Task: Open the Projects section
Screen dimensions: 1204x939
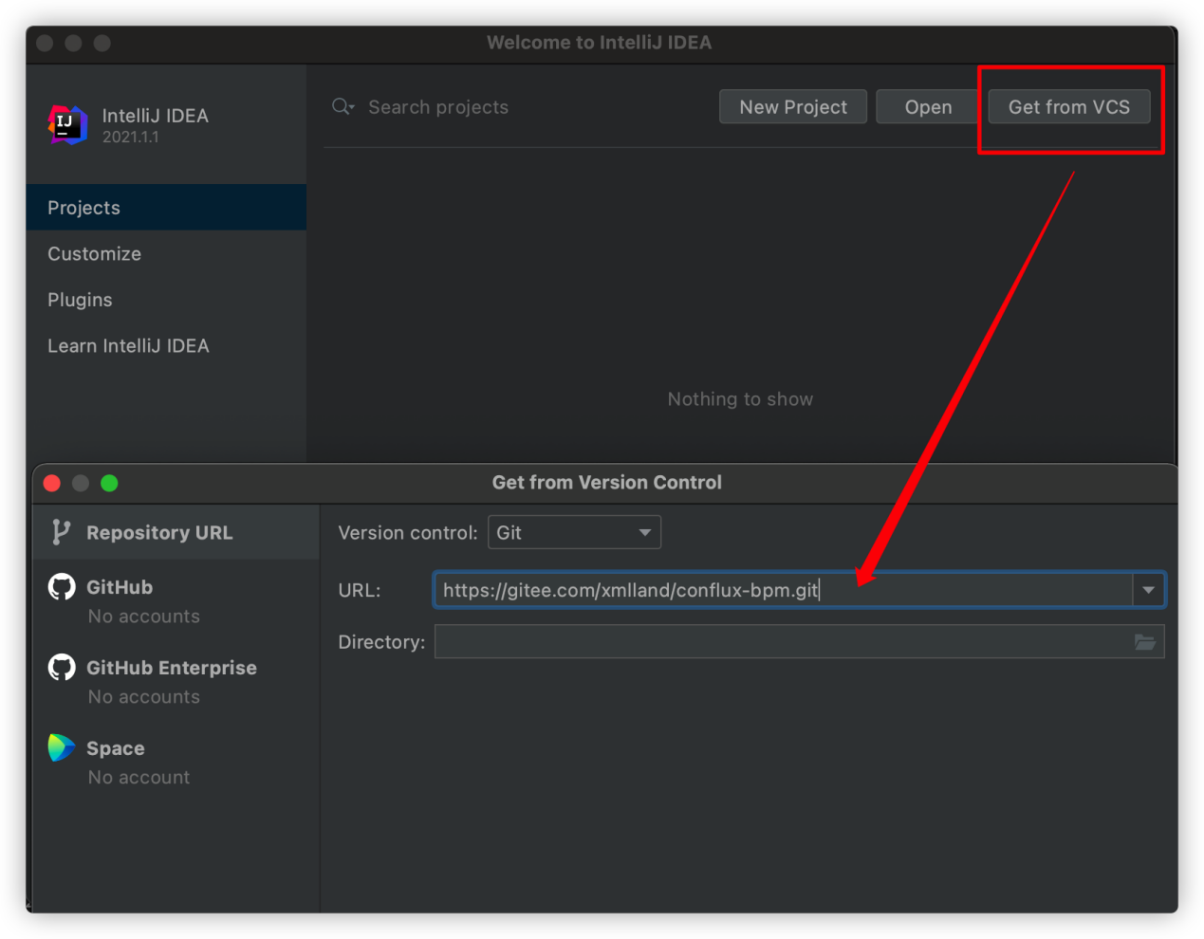Action: click(166, 207)
